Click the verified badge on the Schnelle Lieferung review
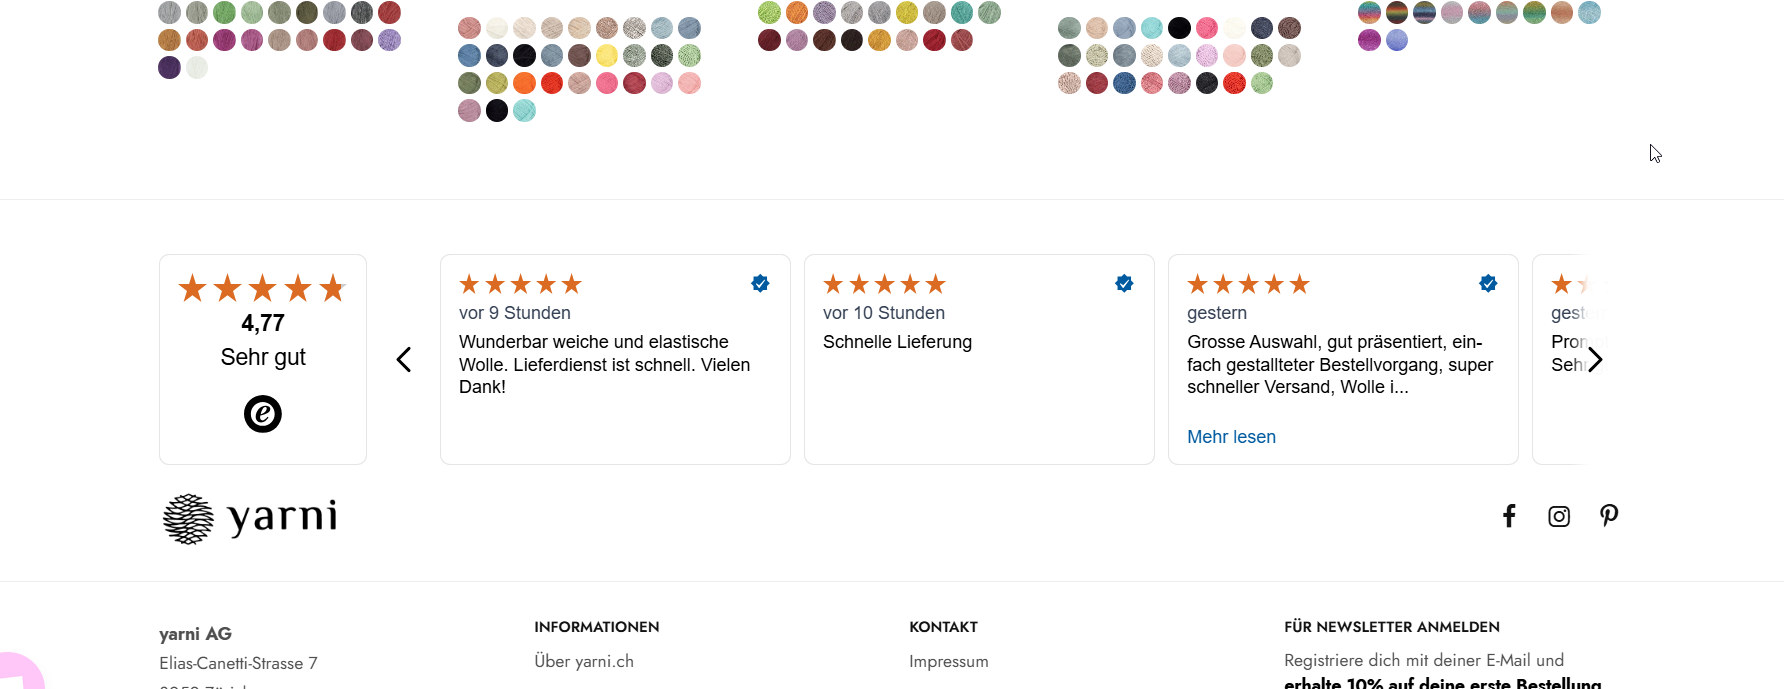Screen dimensions: 1784x689 (x=1124, y=283)
